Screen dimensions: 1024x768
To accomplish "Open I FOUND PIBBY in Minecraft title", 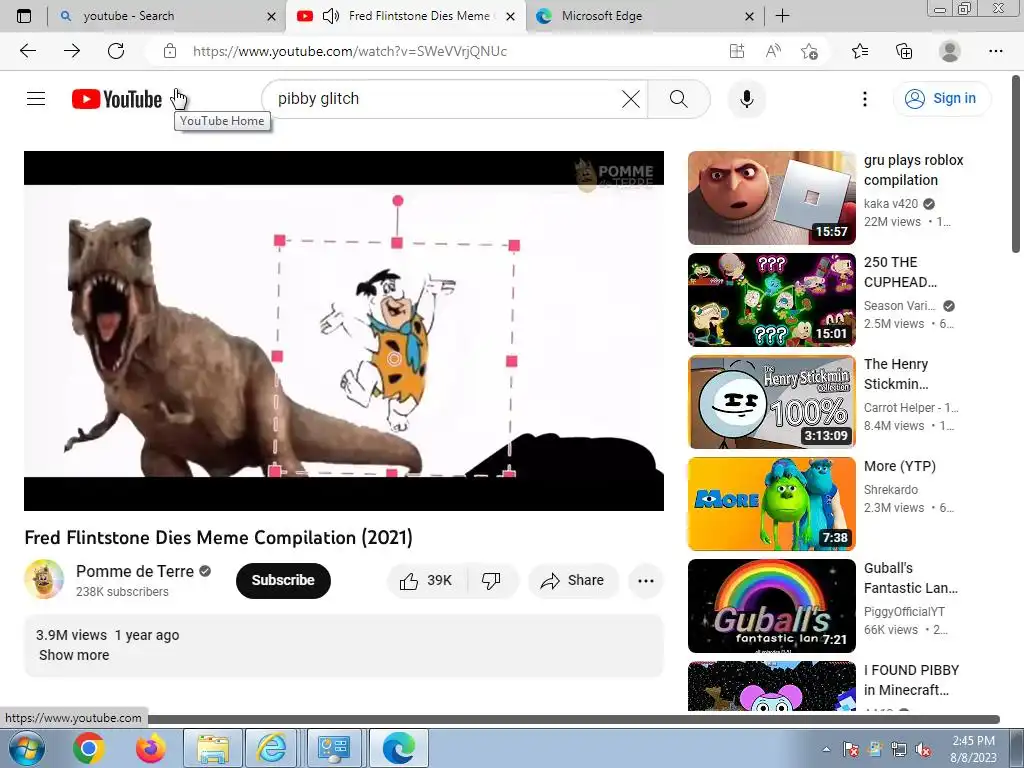I will click(x=912, y=680).
